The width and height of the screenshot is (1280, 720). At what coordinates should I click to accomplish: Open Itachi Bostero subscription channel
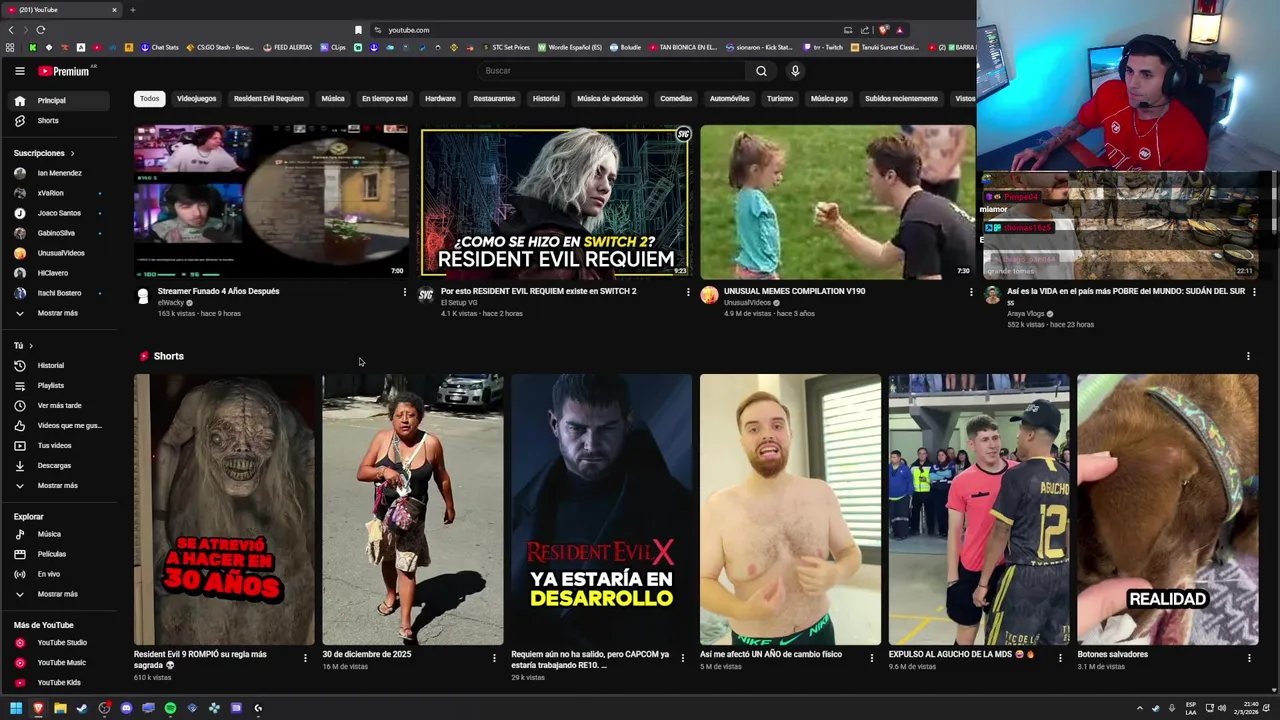coord(59,293)
